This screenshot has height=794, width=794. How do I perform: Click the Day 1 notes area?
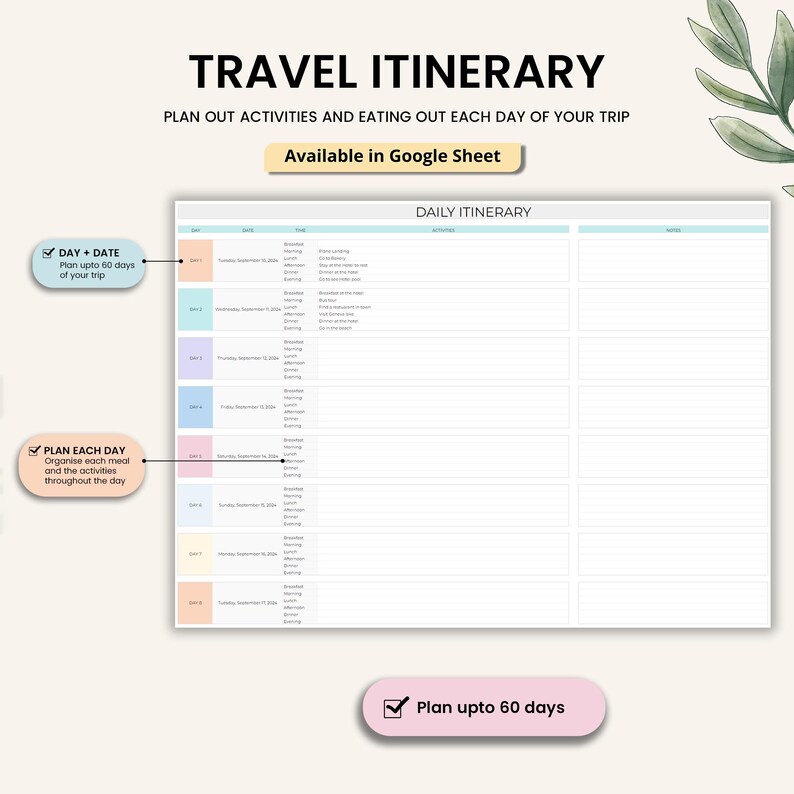[673, 261]
